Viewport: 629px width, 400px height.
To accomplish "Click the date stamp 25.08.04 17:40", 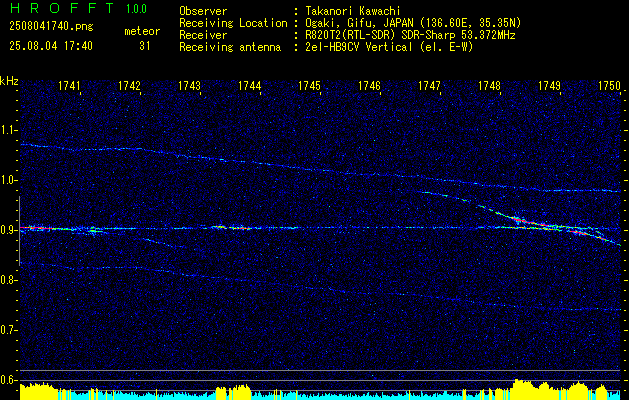I will [51, 46].
